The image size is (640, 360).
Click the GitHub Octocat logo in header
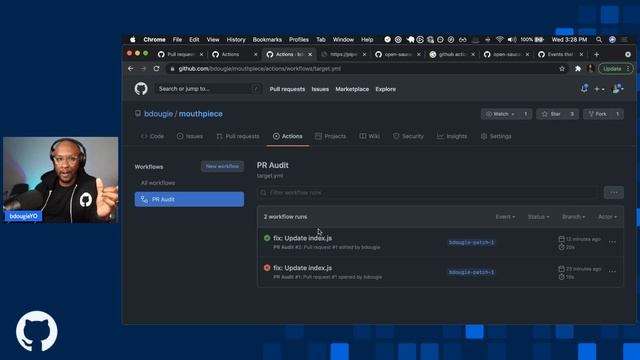click(141, 89)
